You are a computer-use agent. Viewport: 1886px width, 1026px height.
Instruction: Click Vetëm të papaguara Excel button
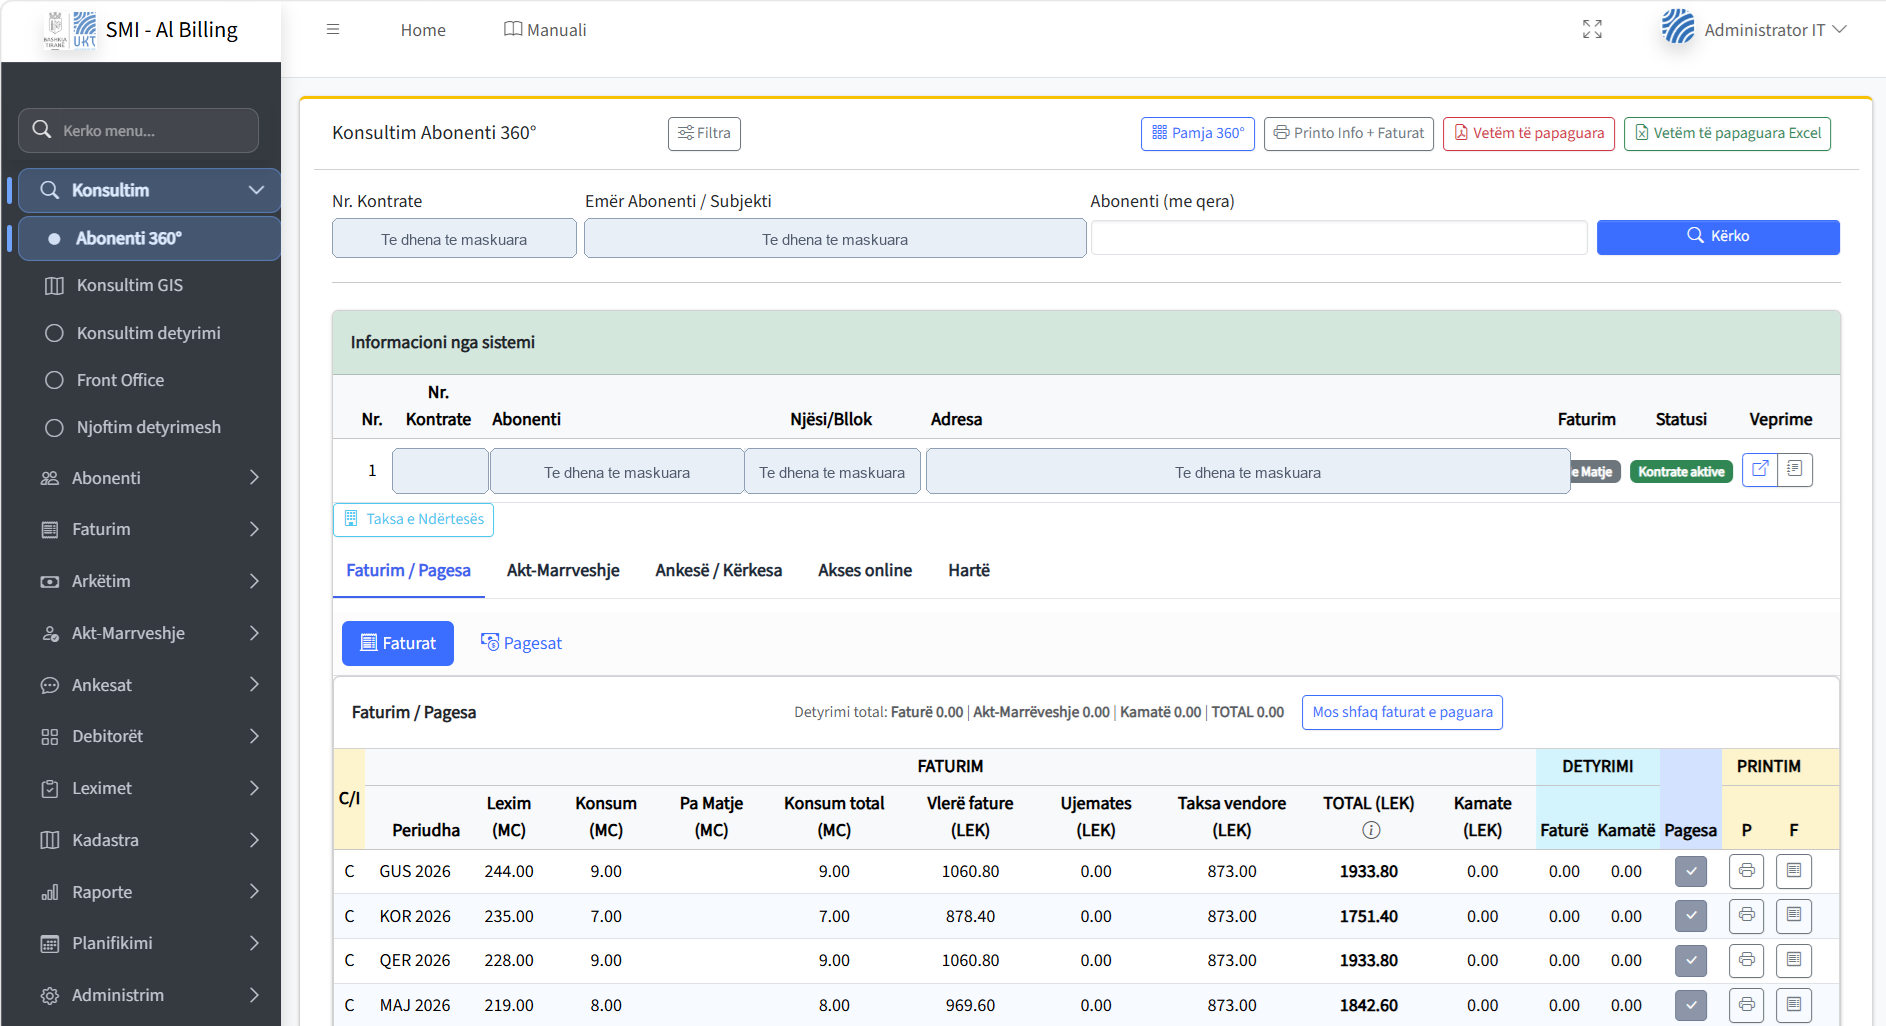click(x=1727, y=133)
